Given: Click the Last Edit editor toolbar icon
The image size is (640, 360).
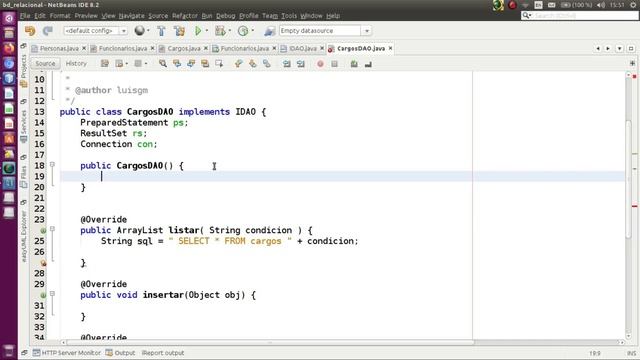Looking at the screenshot, I should coord(105,64).
